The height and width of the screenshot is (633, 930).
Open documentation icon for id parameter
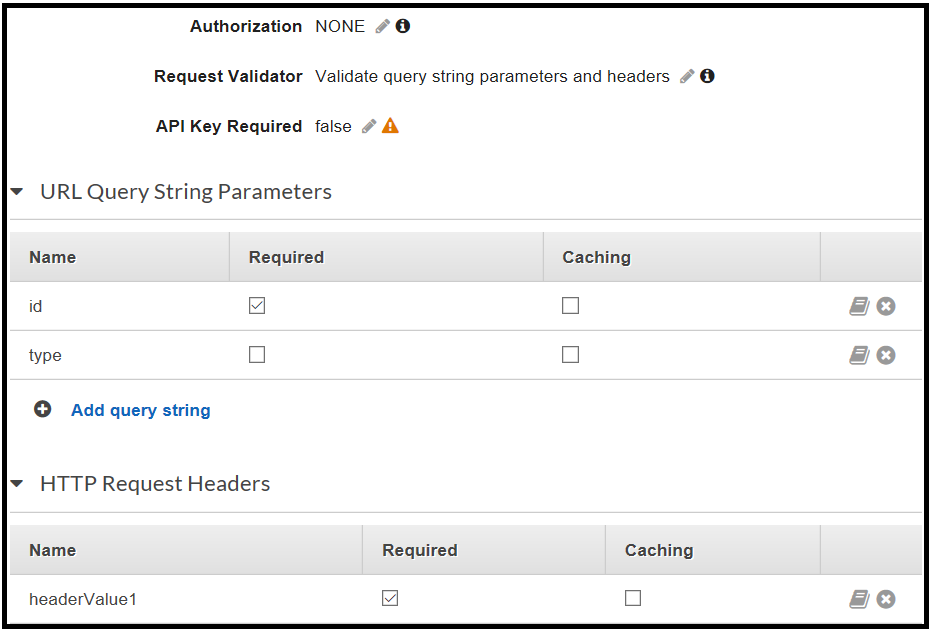pyautogui.click(x=859, y=306)
